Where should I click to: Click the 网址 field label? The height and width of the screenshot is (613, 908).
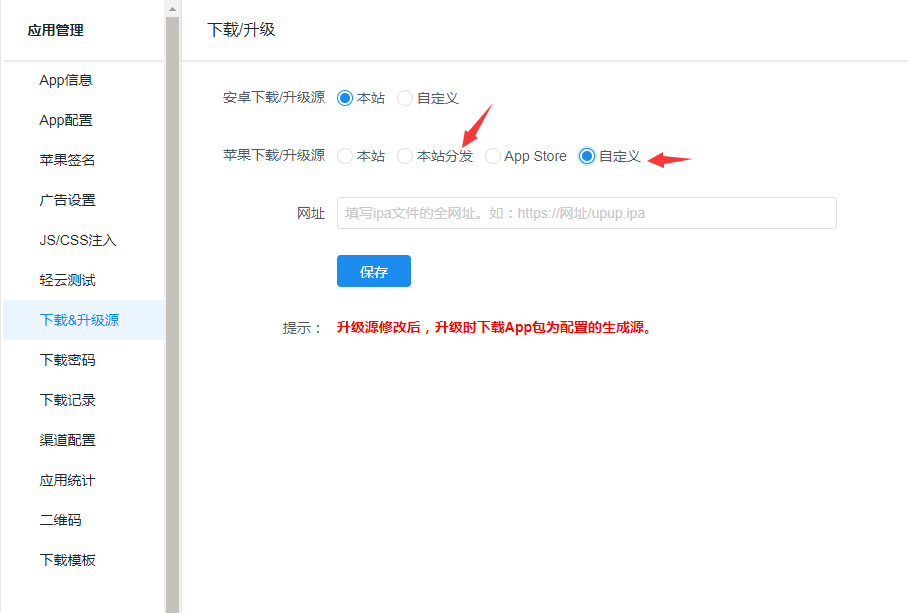[x=311, y=214]
